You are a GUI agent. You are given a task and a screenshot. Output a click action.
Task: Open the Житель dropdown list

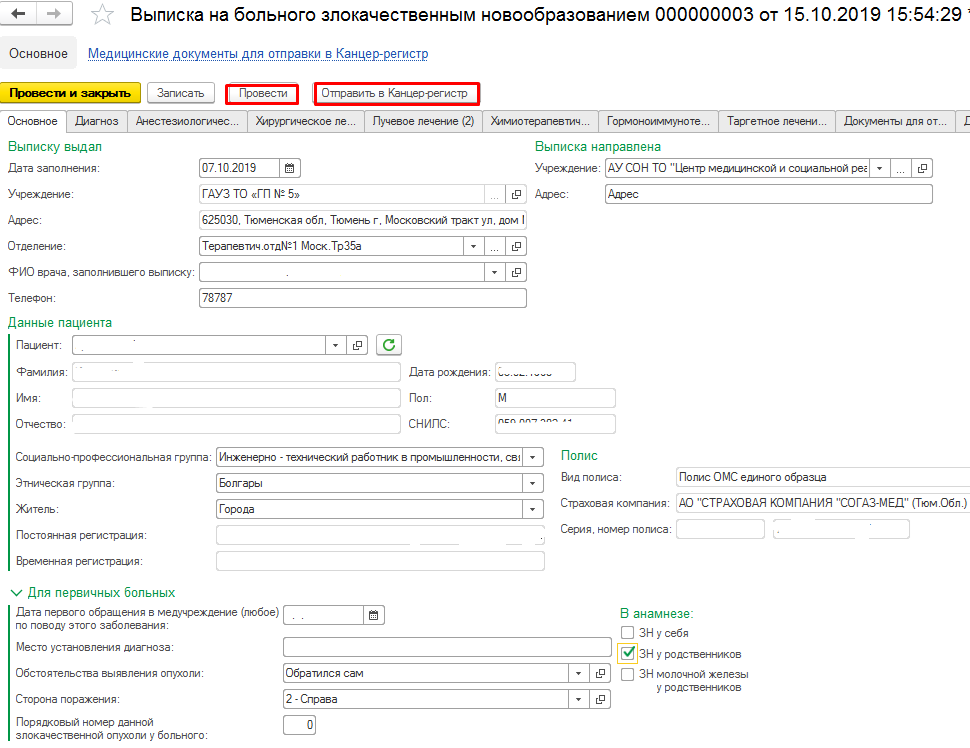[x=534, y=509]
